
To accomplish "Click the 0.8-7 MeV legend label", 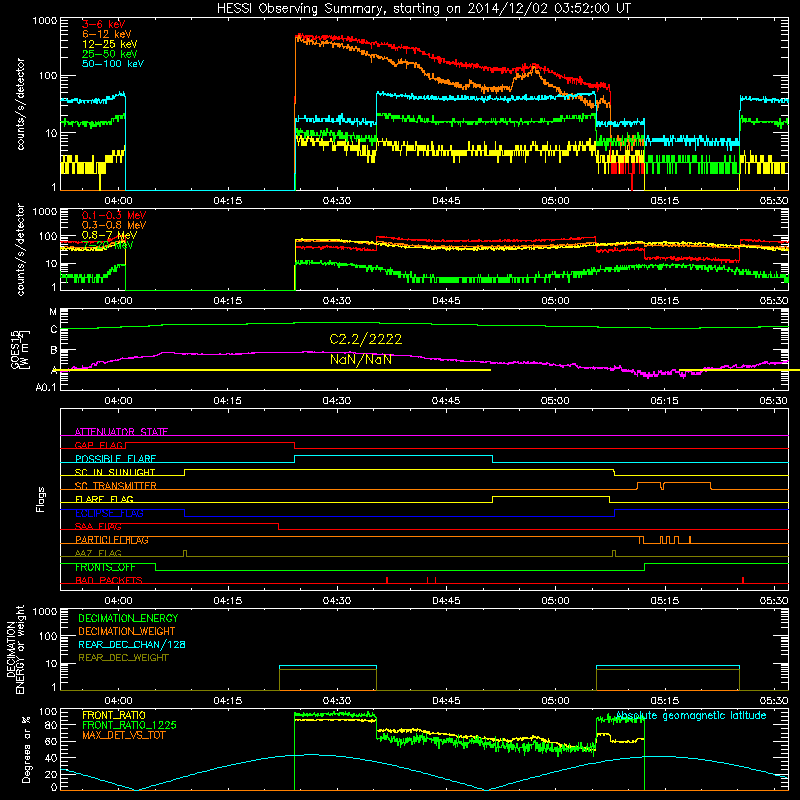I will pos(109,235).
